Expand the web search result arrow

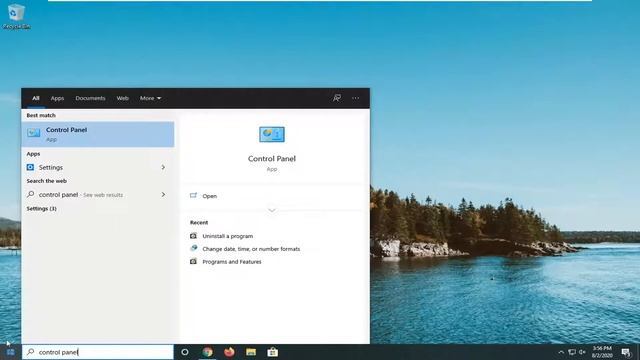(163, 195)
